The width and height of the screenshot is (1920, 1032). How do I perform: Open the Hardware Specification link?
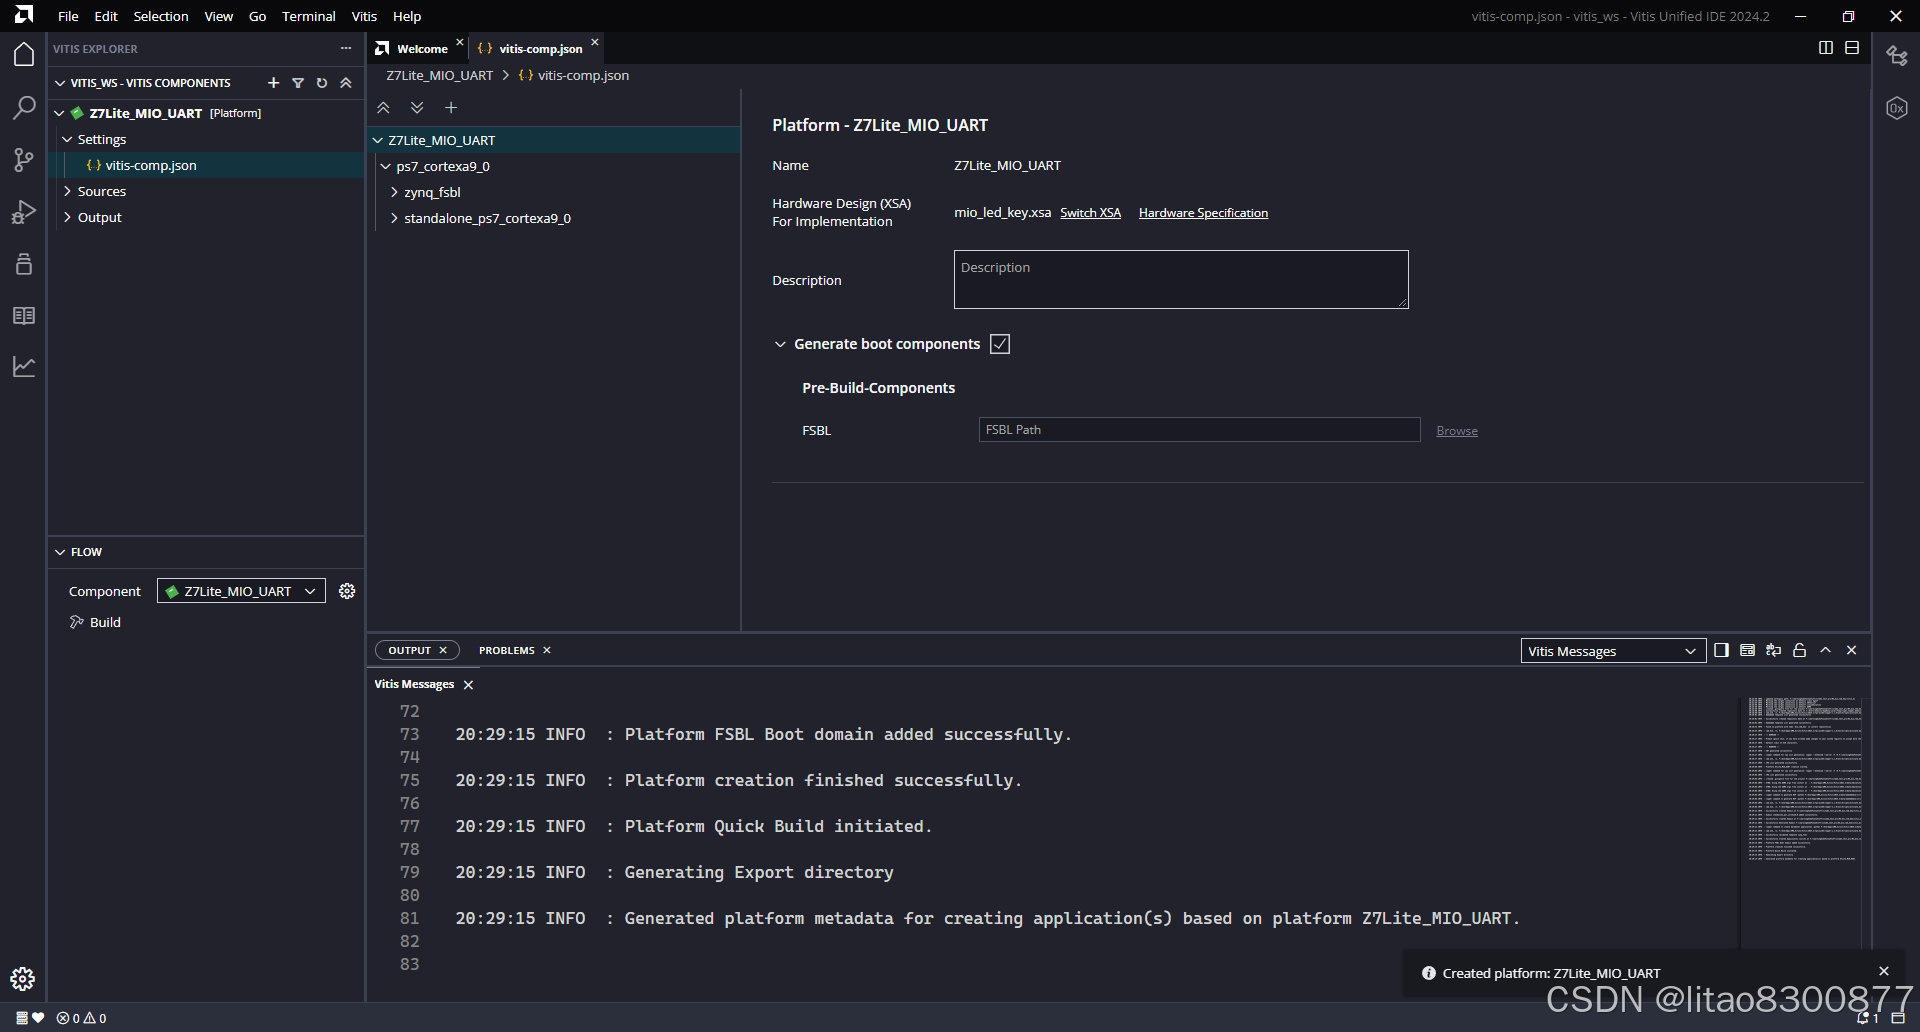[x=1203, y=213]
